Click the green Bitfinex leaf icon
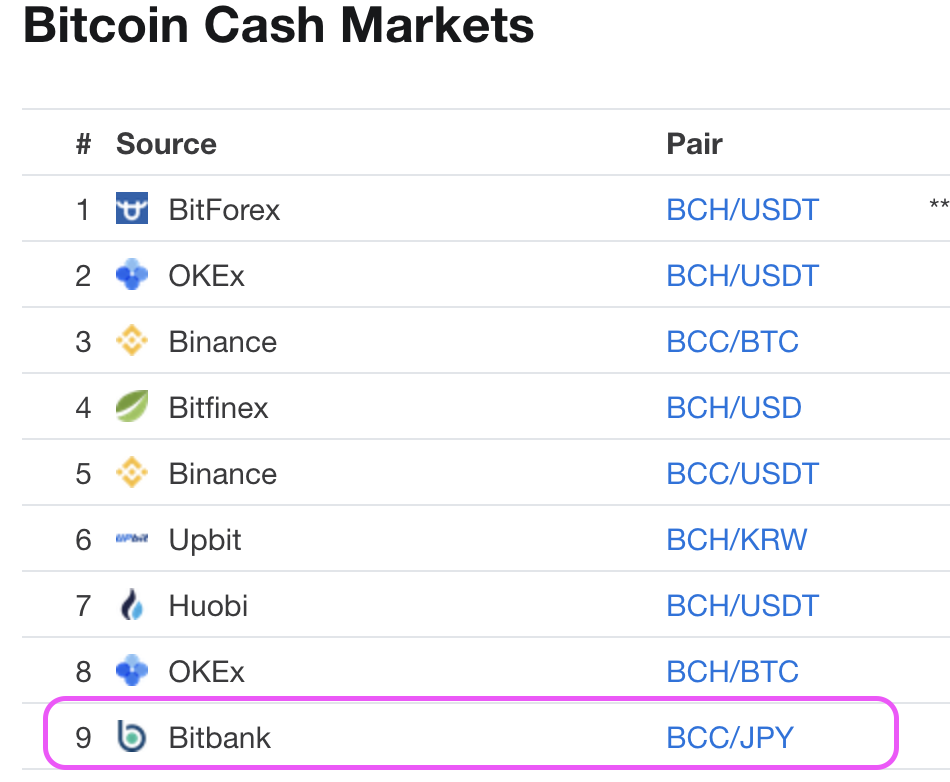The image size is (950, 782). 131,406
